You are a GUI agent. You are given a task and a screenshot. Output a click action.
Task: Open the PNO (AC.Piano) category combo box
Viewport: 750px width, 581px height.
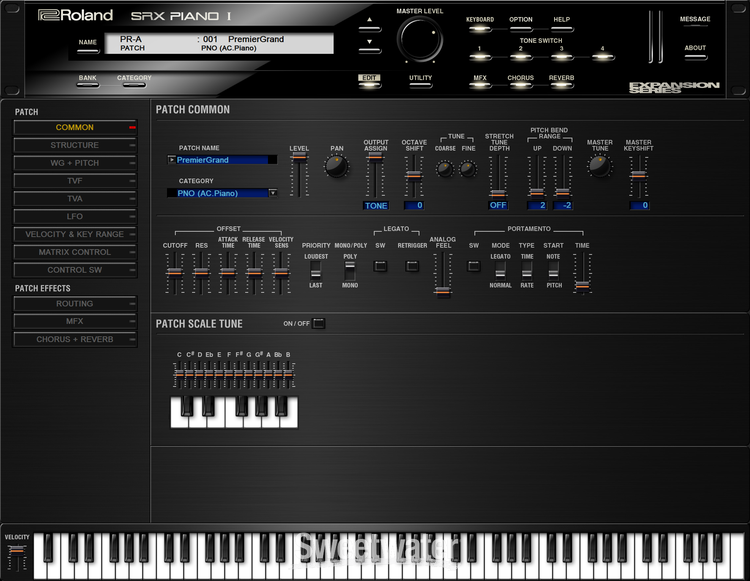tap(222, 193)
